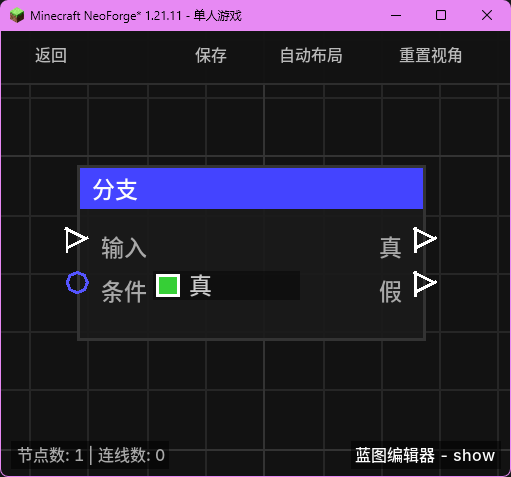
Task: Click the 蓝图编辑器 - show label
Action: 425,455
